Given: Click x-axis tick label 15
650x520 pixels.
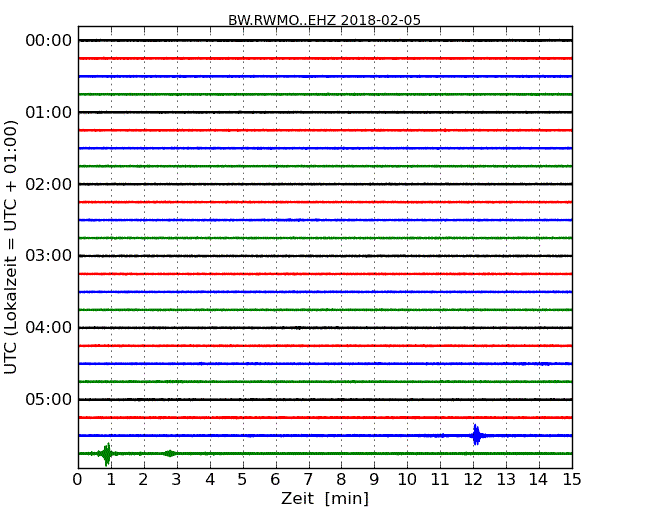Looking at the screenshot, I should click(572, 480).
